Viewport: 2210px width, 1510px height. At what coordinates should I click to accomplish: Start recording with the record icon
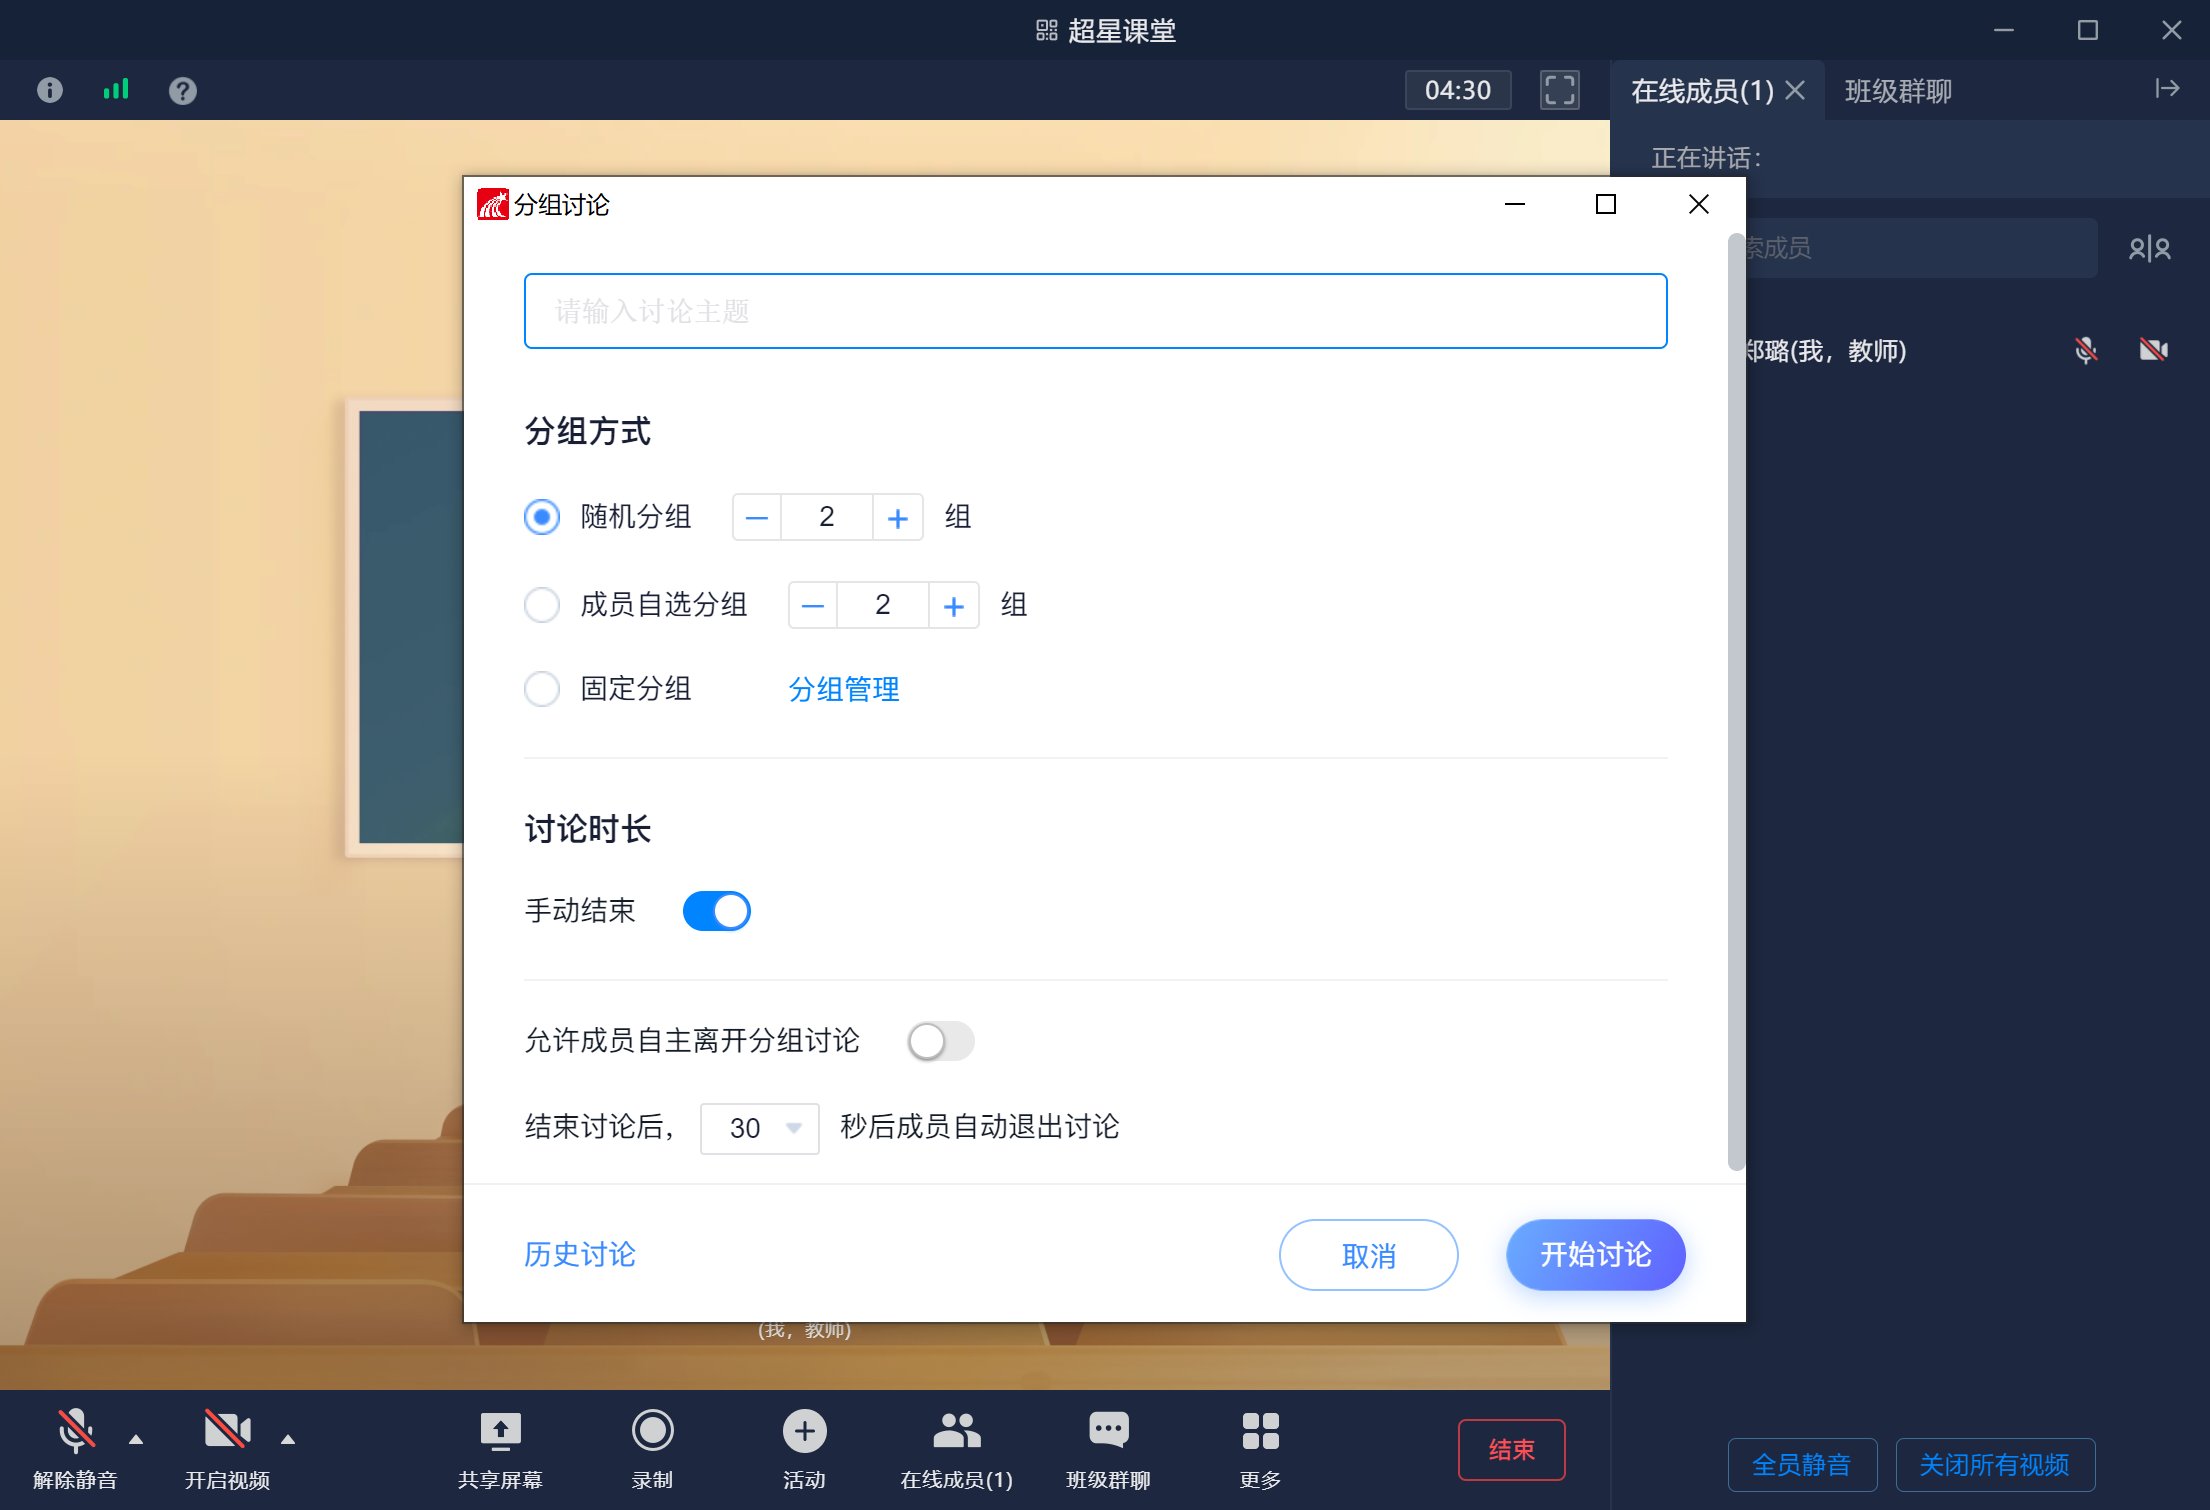[x=652, y=1431]
